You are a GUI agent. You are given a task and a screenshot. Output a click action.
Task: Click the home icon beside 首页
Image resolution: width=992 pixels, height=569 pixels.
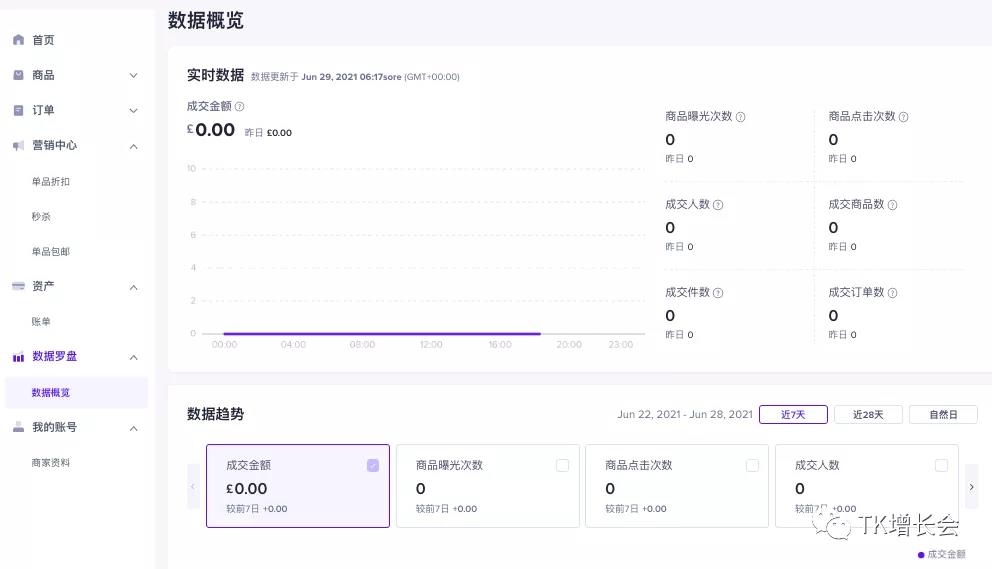pyautogui.click(x=18, y=40)
